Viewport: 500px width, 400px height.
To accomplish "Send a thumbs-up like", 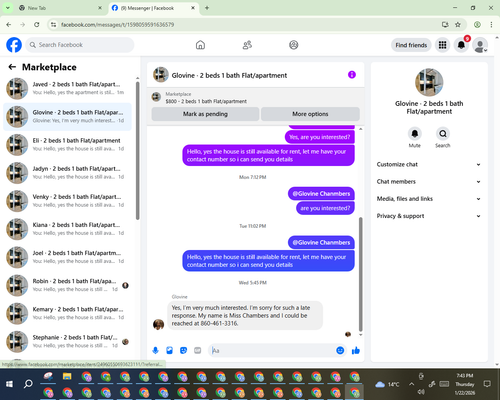I will (356, 350).
